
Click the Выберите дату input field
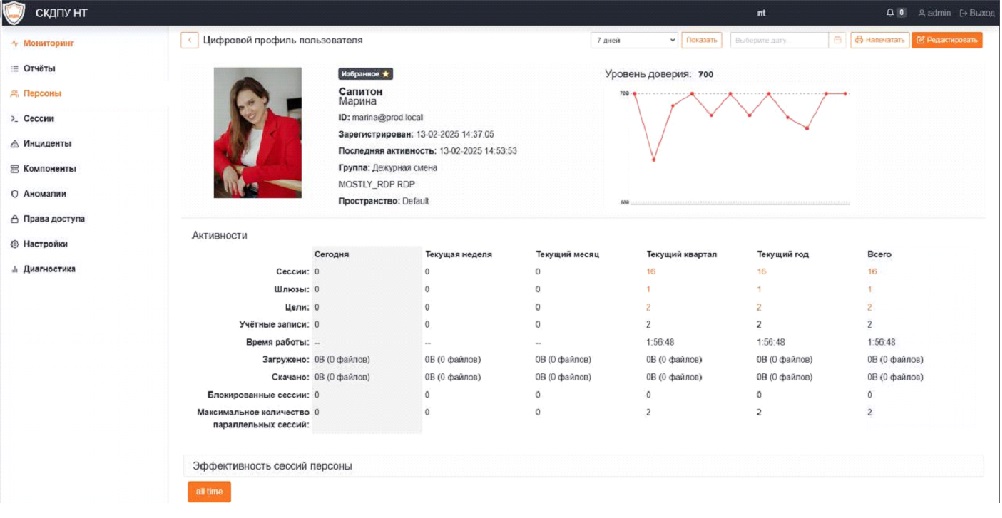(x=779, y=41)
